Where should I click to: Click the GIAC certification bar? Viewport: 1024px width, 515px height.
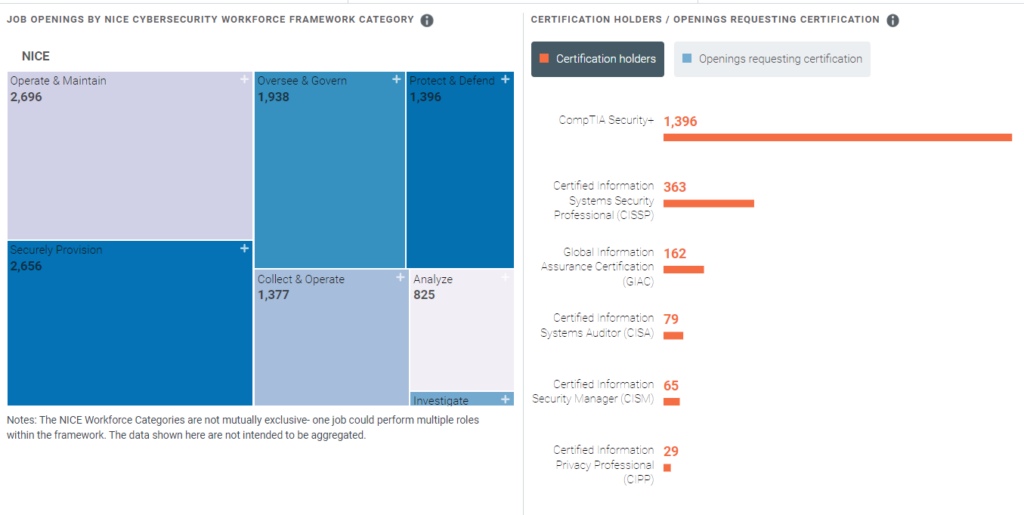[x=683, y=269]
